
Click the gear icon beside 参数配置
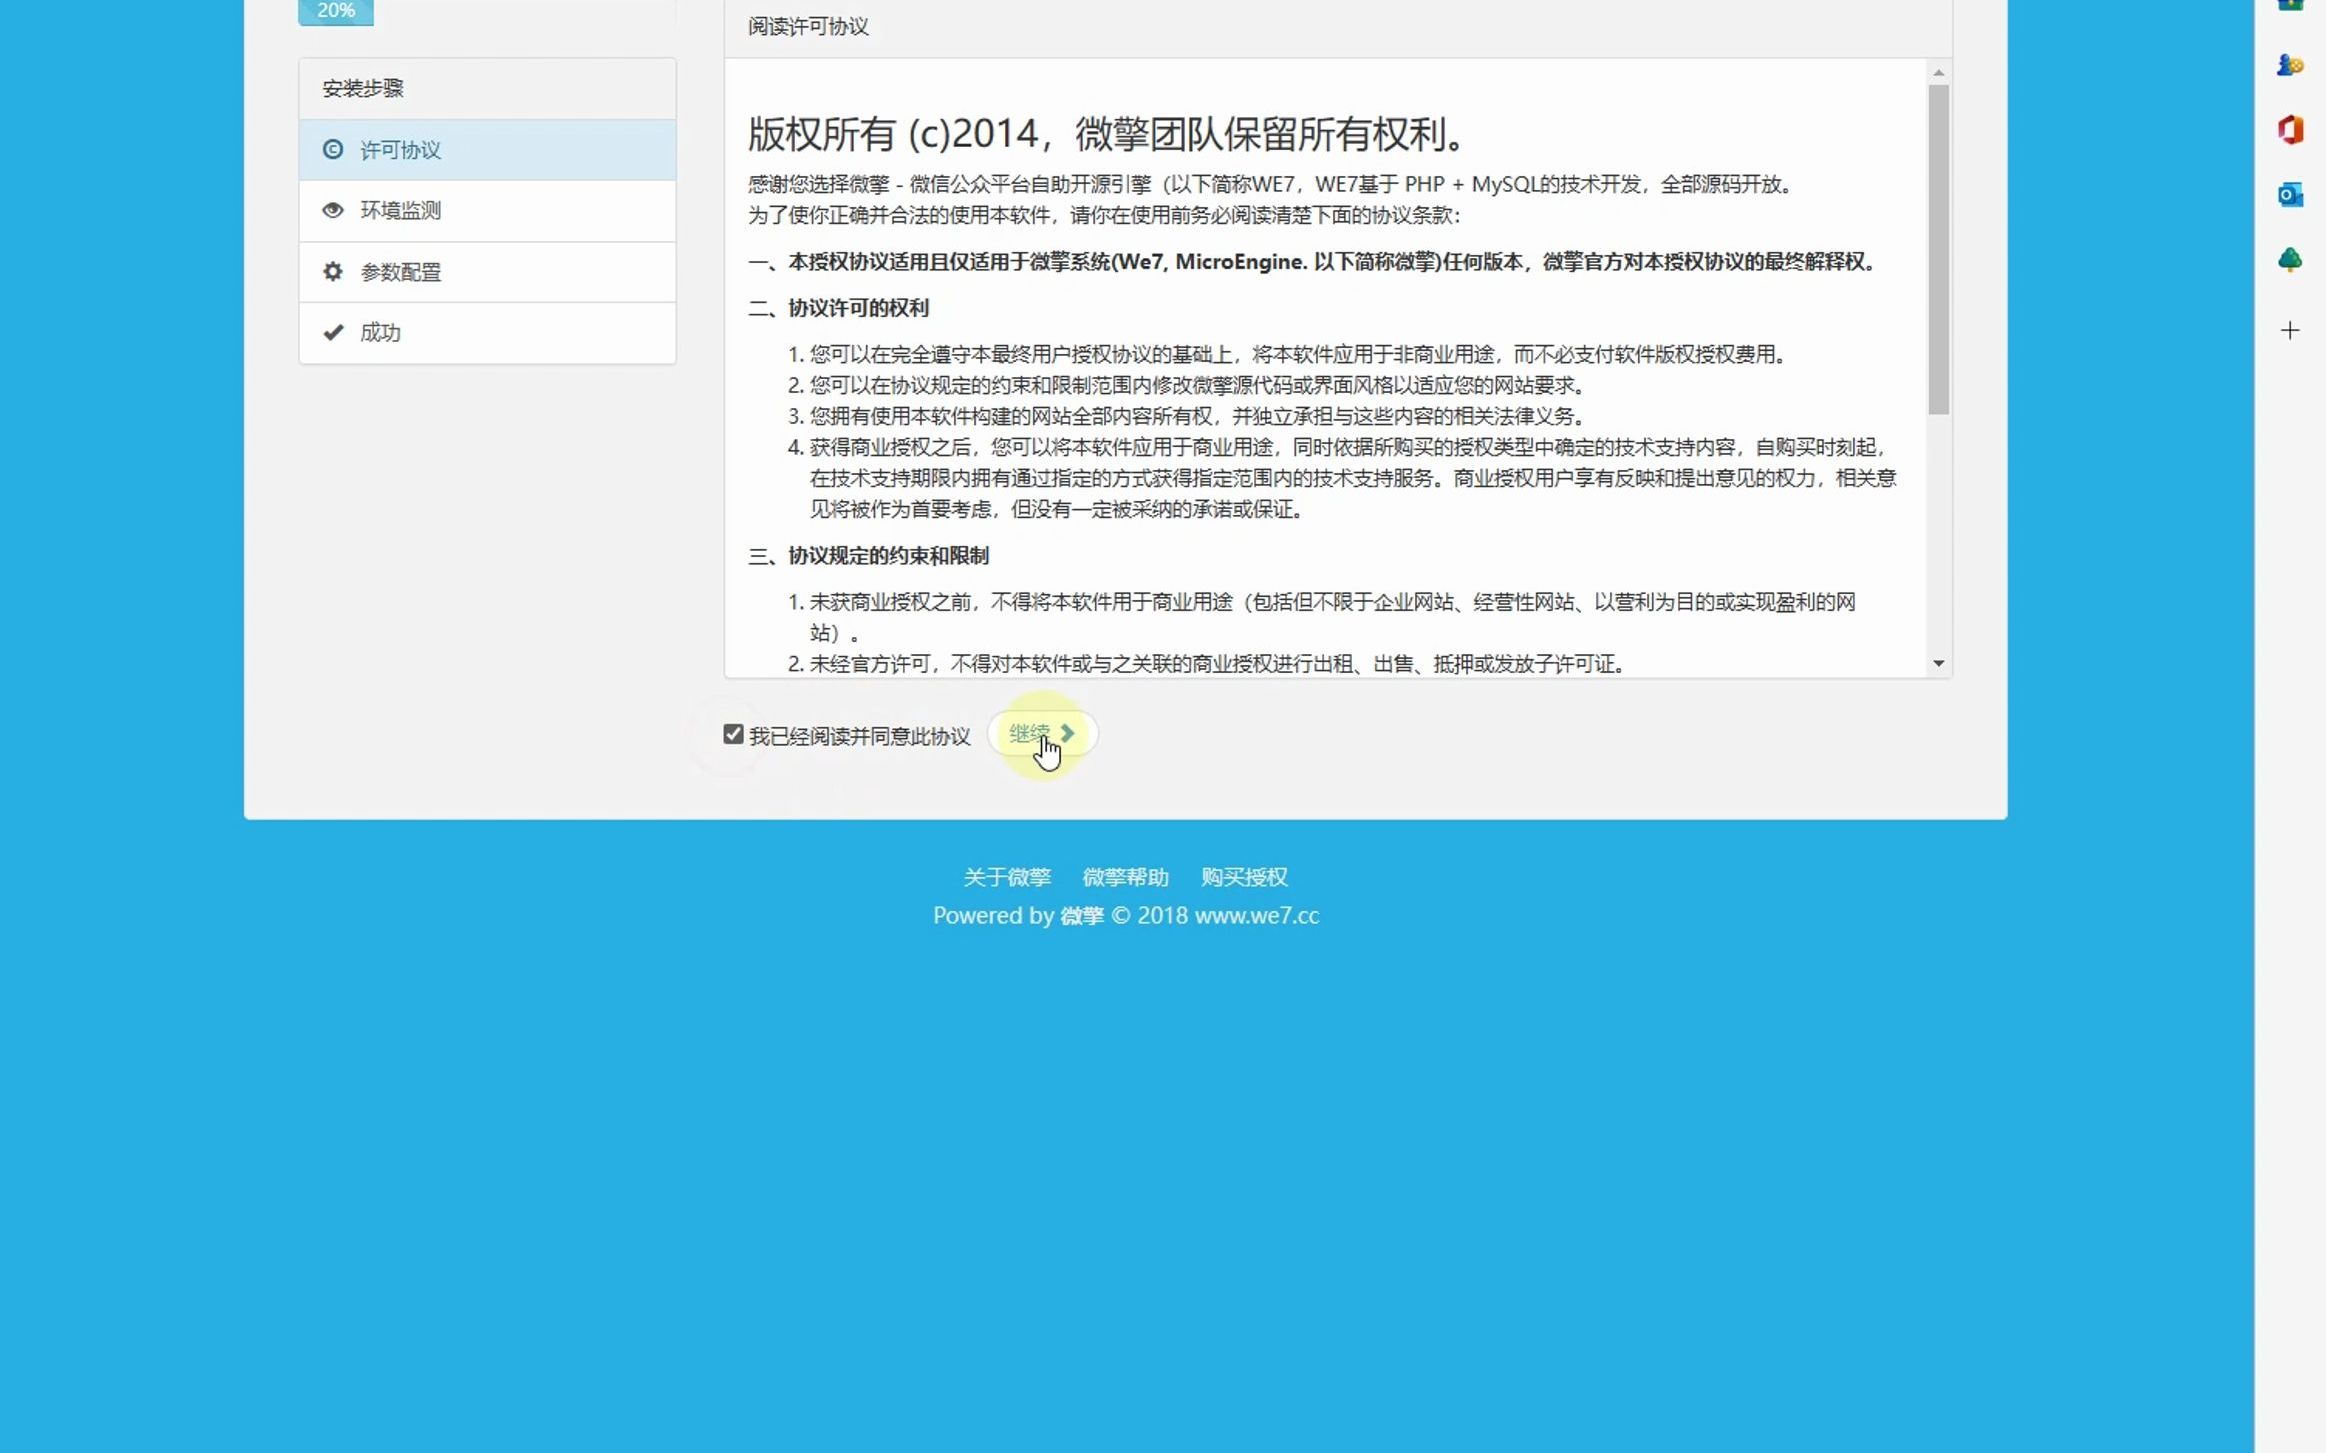click(333, 271)
